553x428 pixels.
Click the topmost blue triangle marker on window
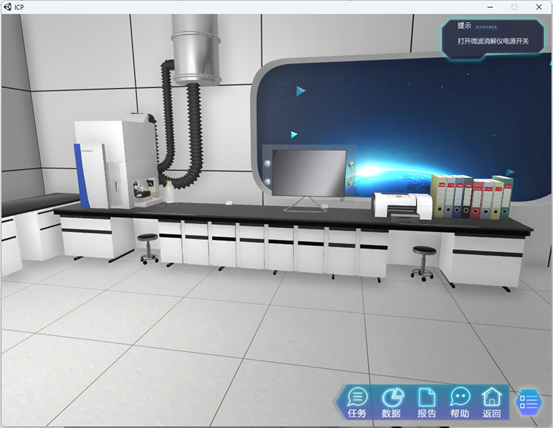pos(300,91)
